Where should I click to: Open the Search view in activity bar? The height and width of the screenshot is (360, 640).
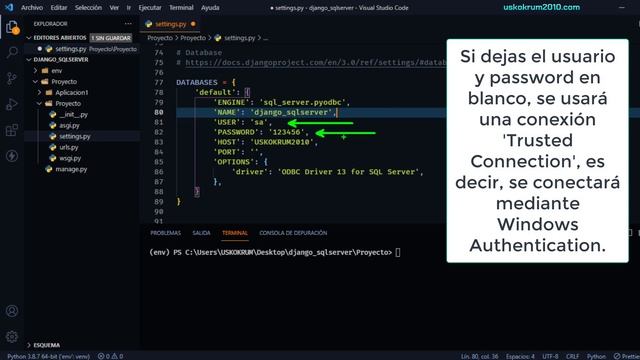(12, 52)
